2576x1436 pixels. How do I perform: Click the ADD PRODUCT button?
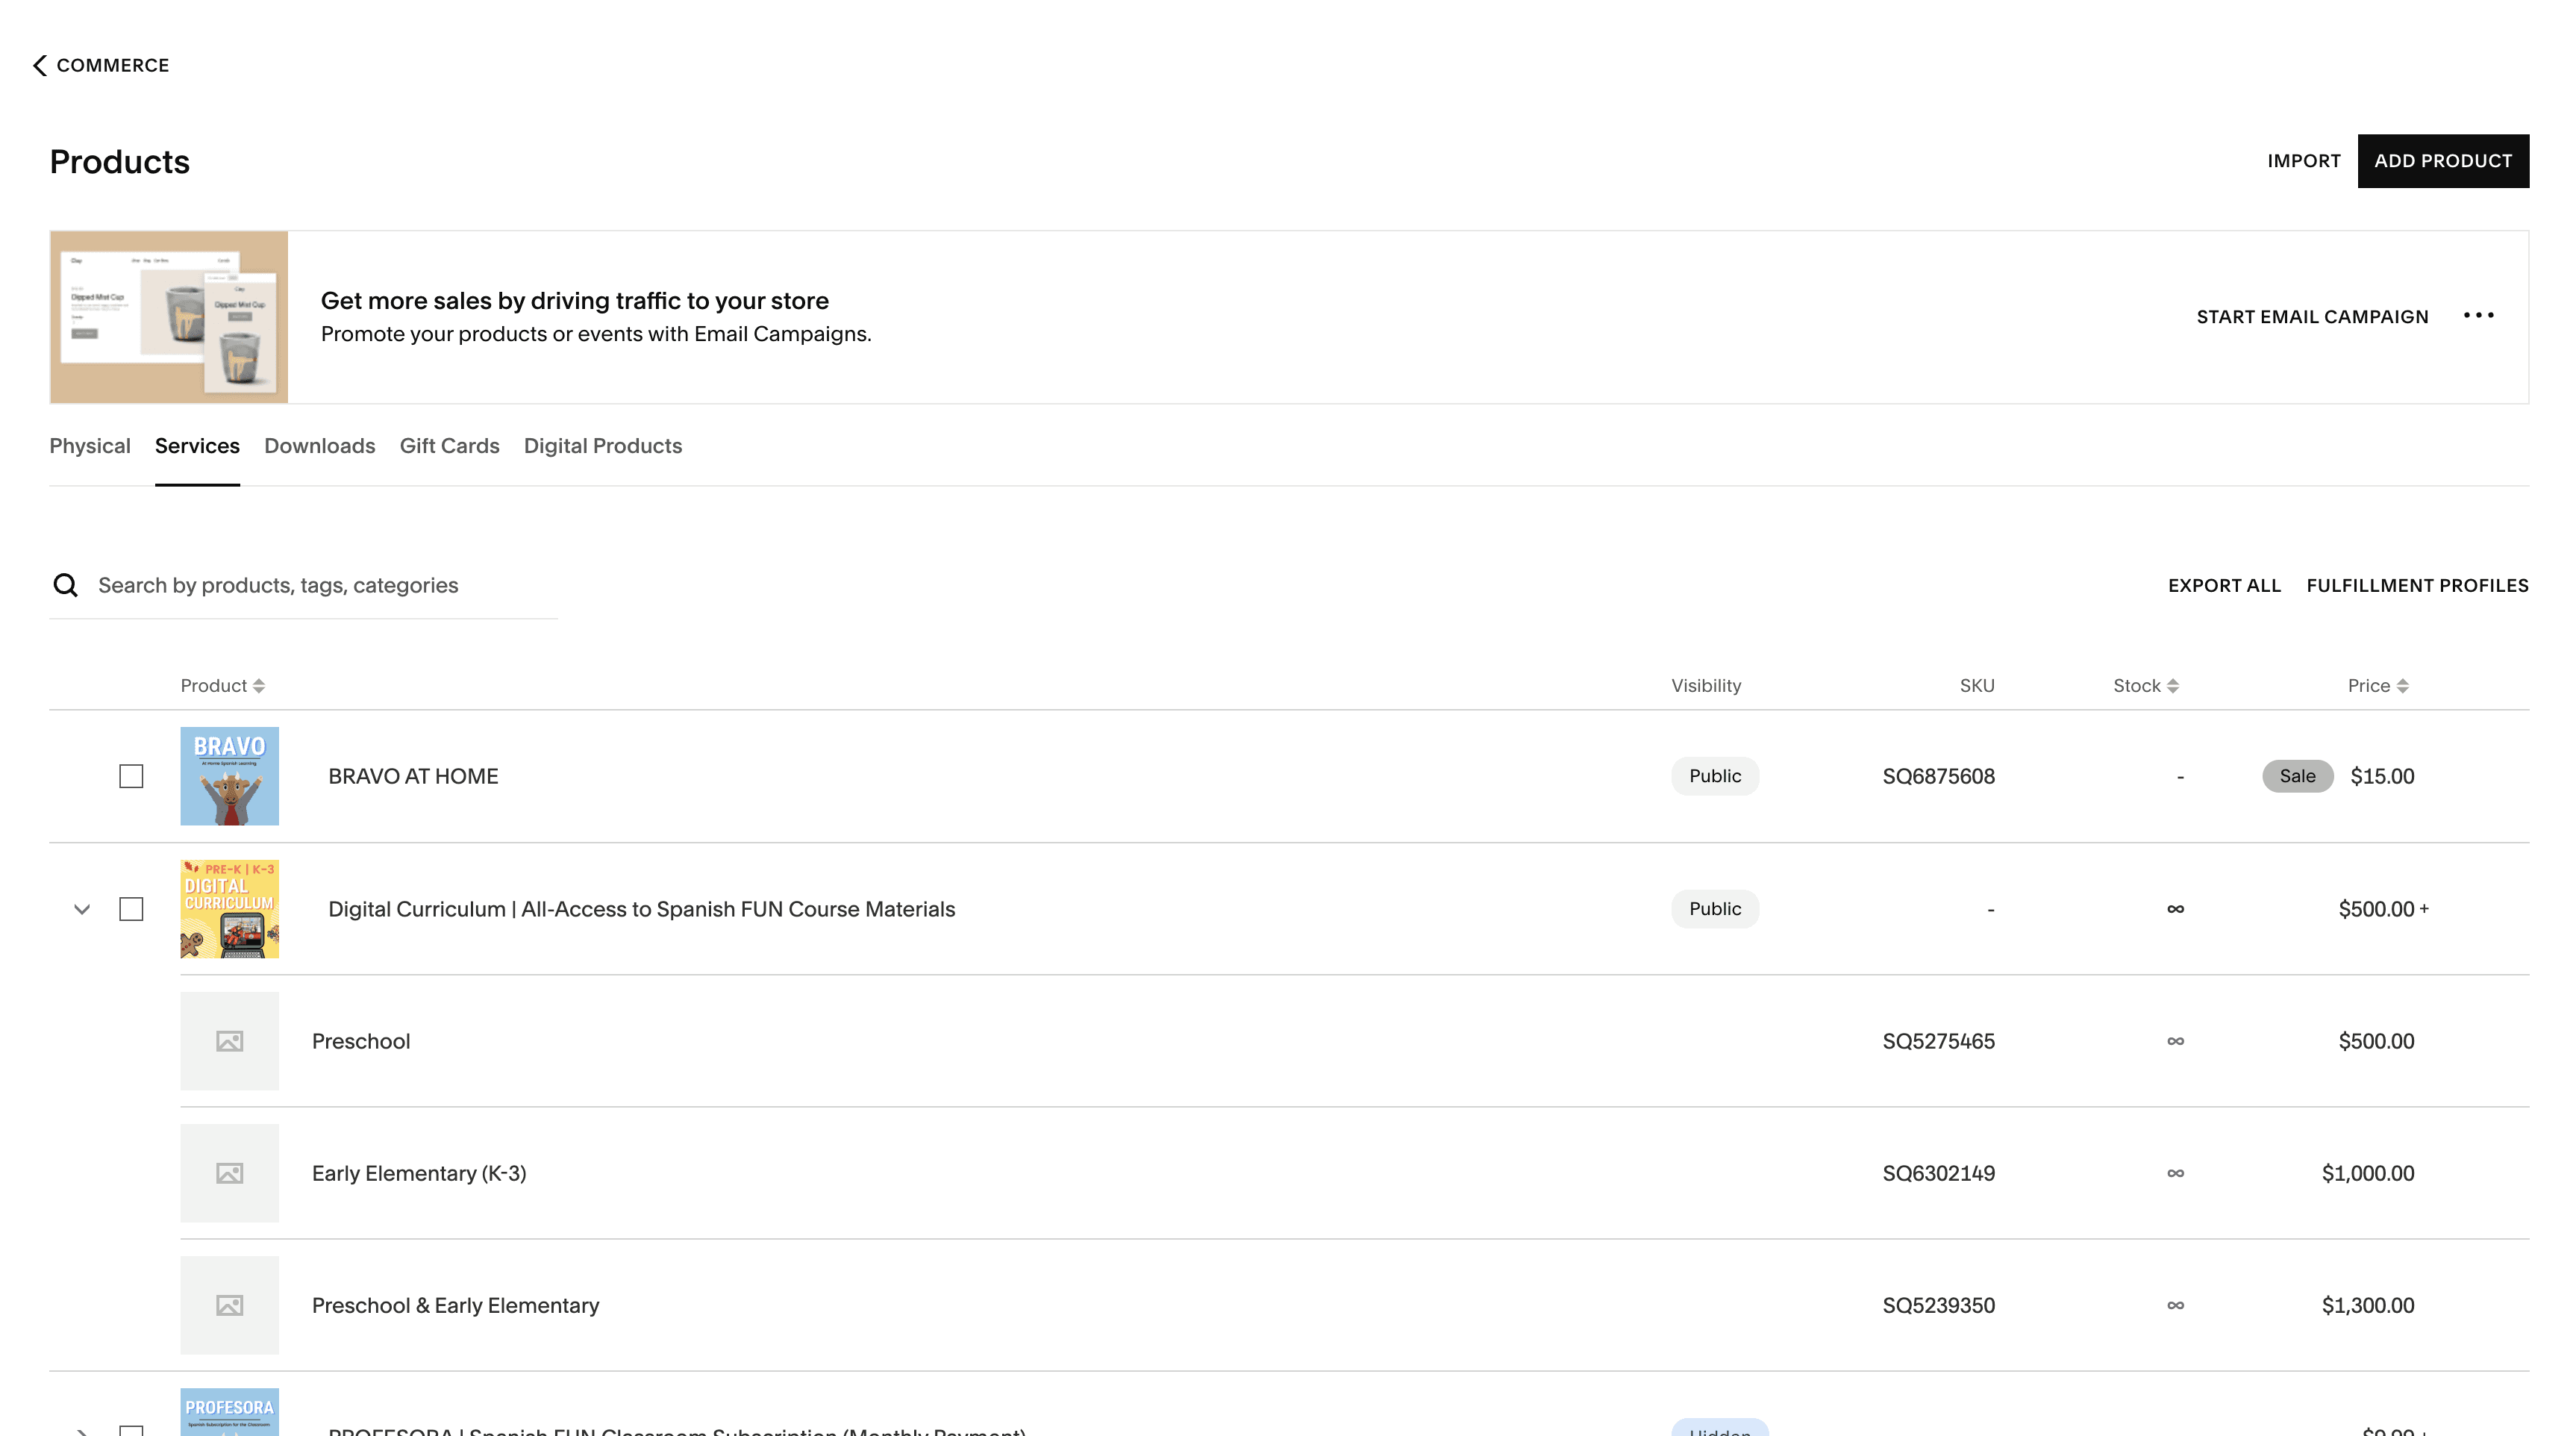pos(2443,161)
